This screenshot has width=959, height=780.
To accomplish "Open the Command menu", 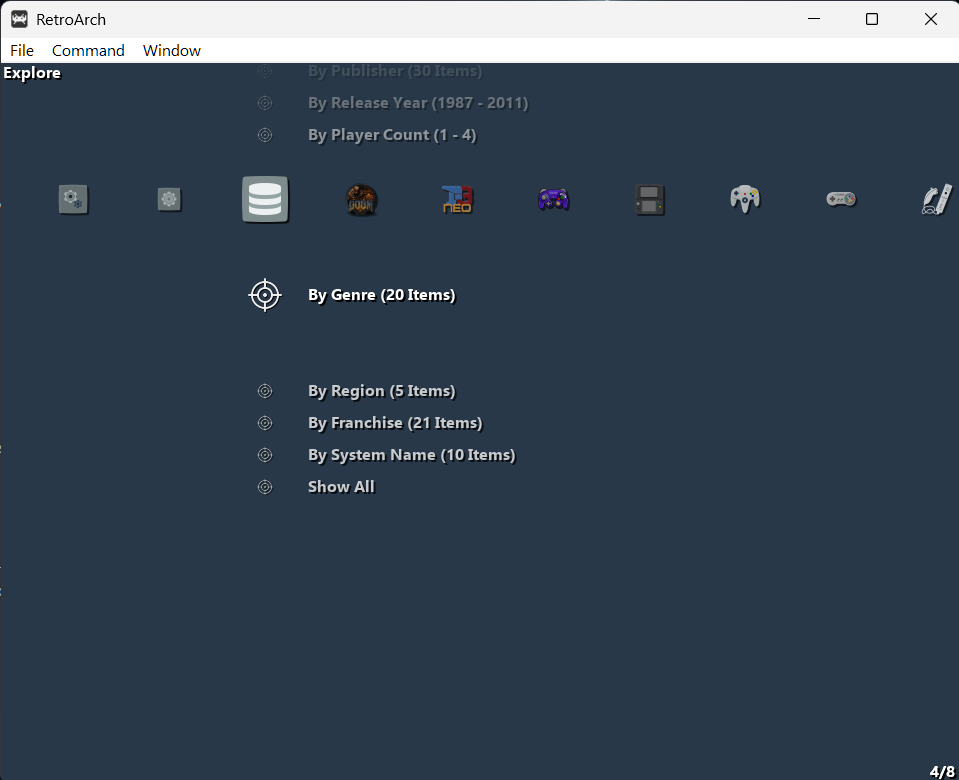I will (88, 51).
